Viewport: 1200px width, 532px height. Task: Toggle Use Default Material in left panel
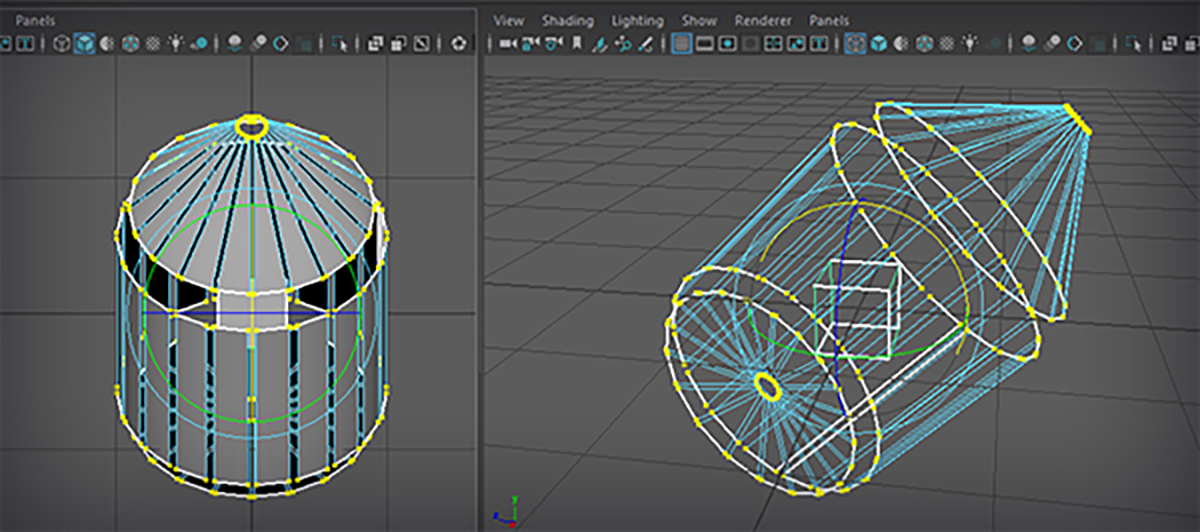point(106,43)
